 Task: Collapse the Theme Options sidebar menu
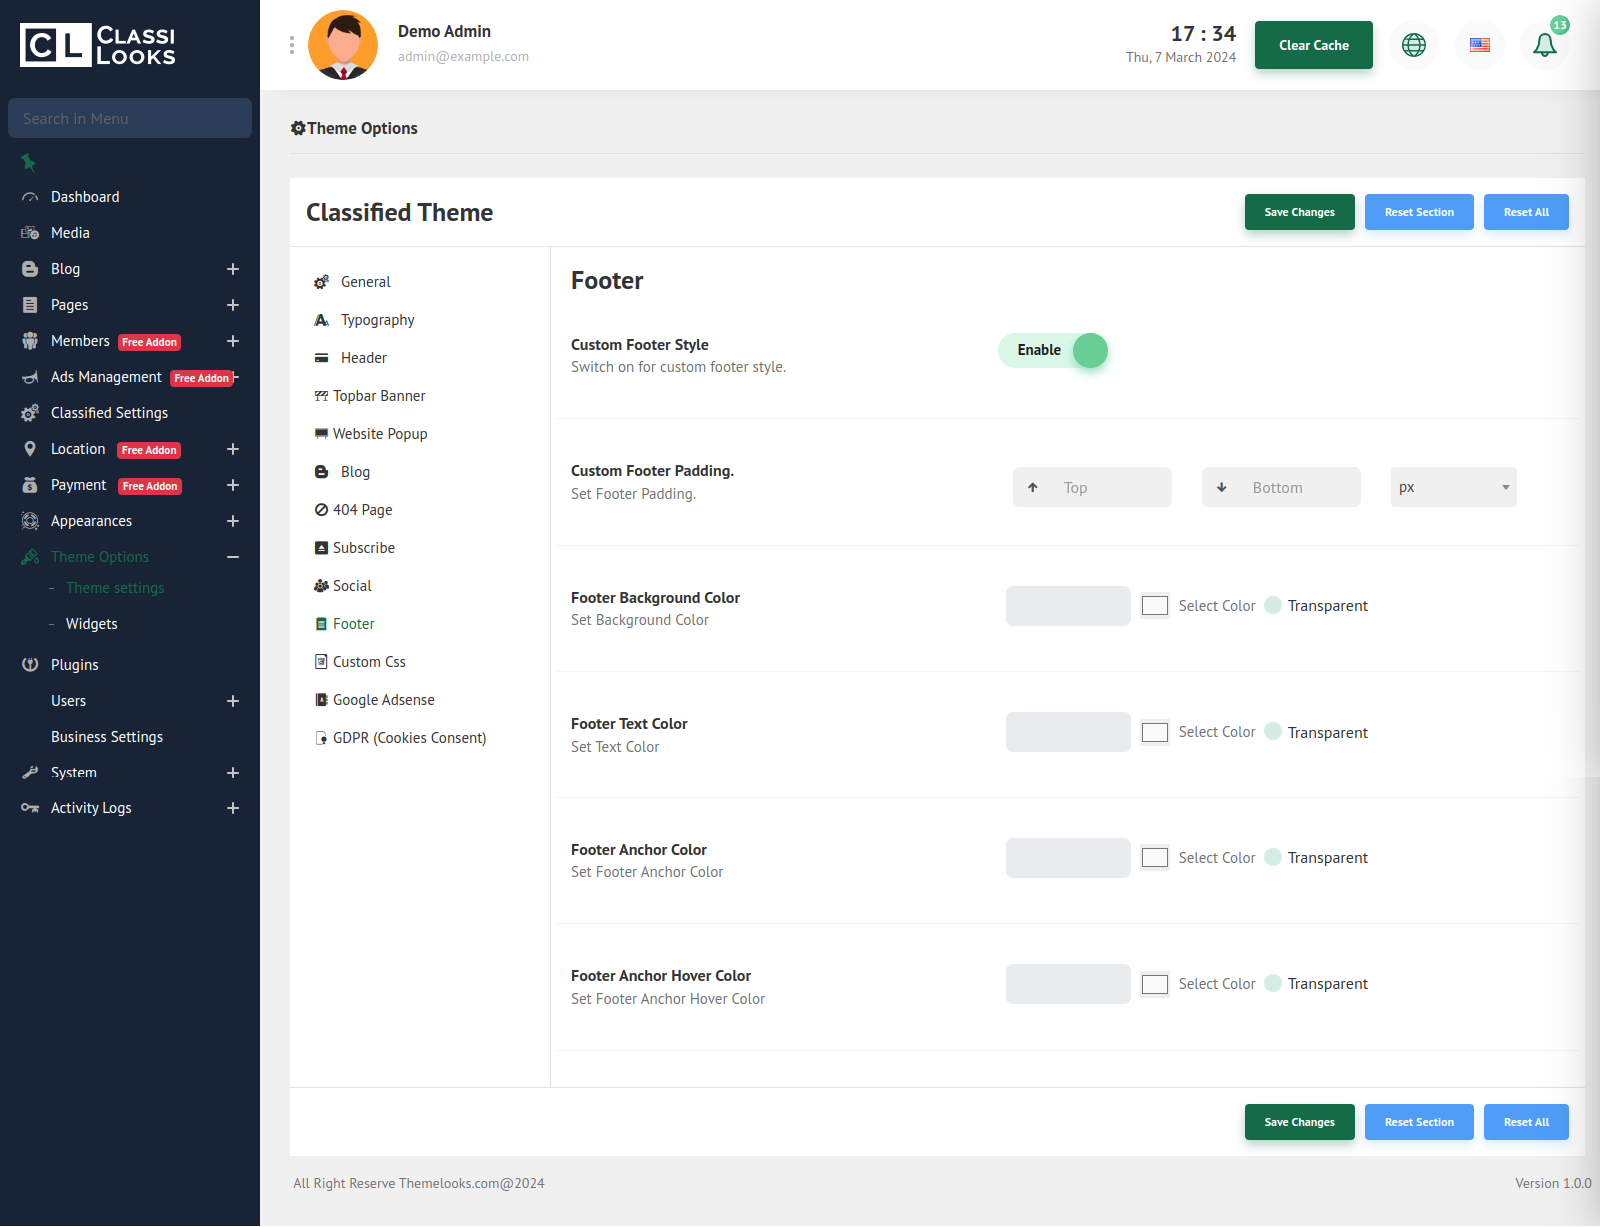232,557
